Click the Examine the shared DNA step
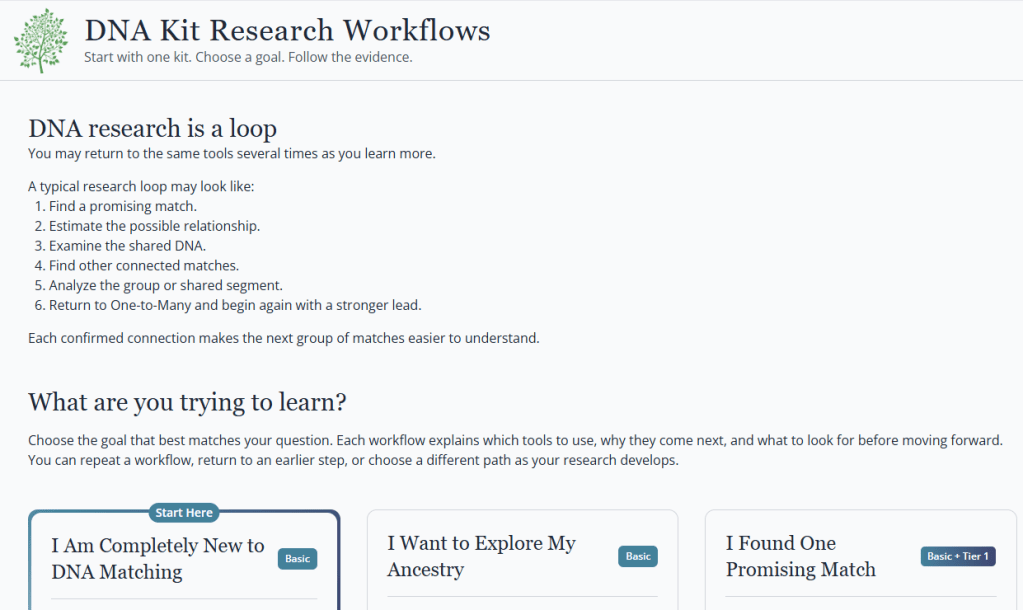 coord(127,246)
